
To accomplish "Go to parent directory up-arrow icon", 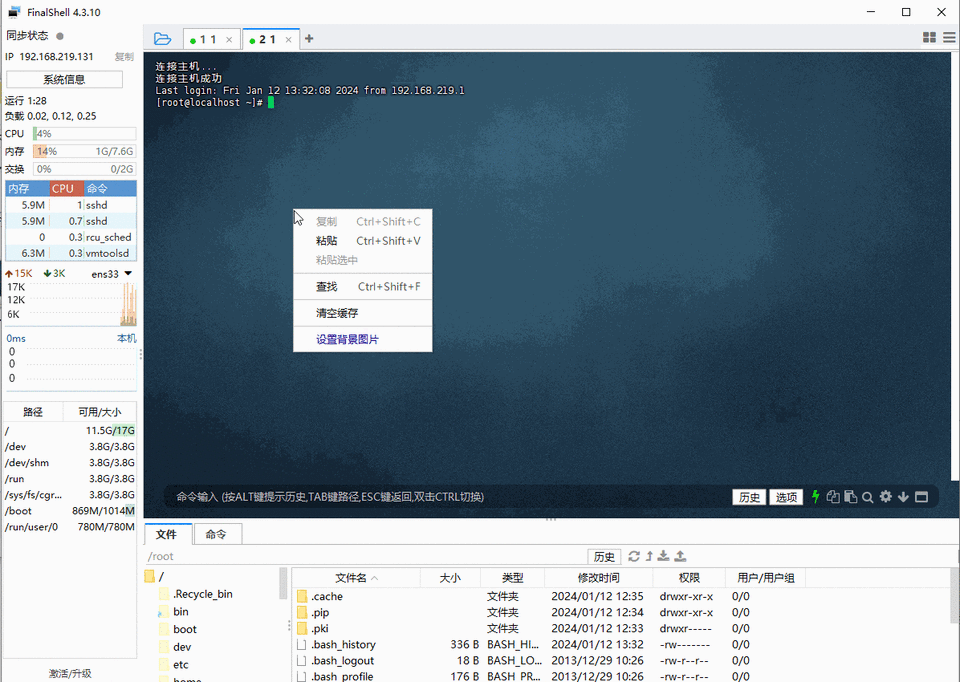I will 649,556.
